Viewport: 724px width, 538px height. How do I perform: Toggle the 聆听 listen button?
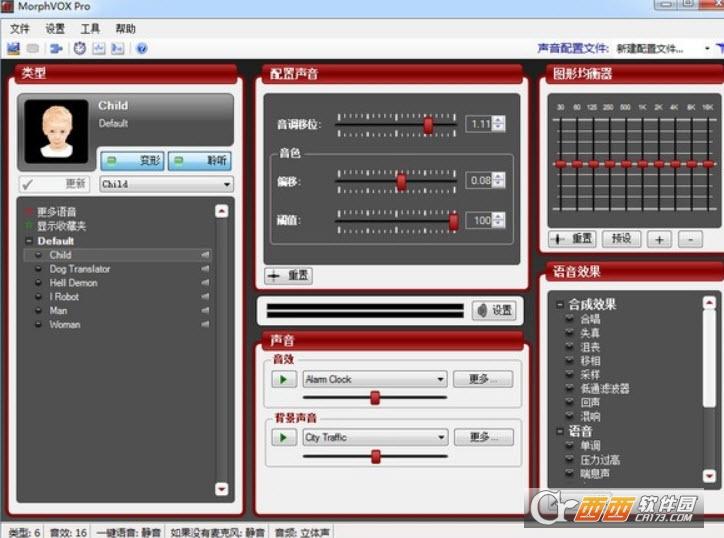pyautogui.click(x=199, y=161)
